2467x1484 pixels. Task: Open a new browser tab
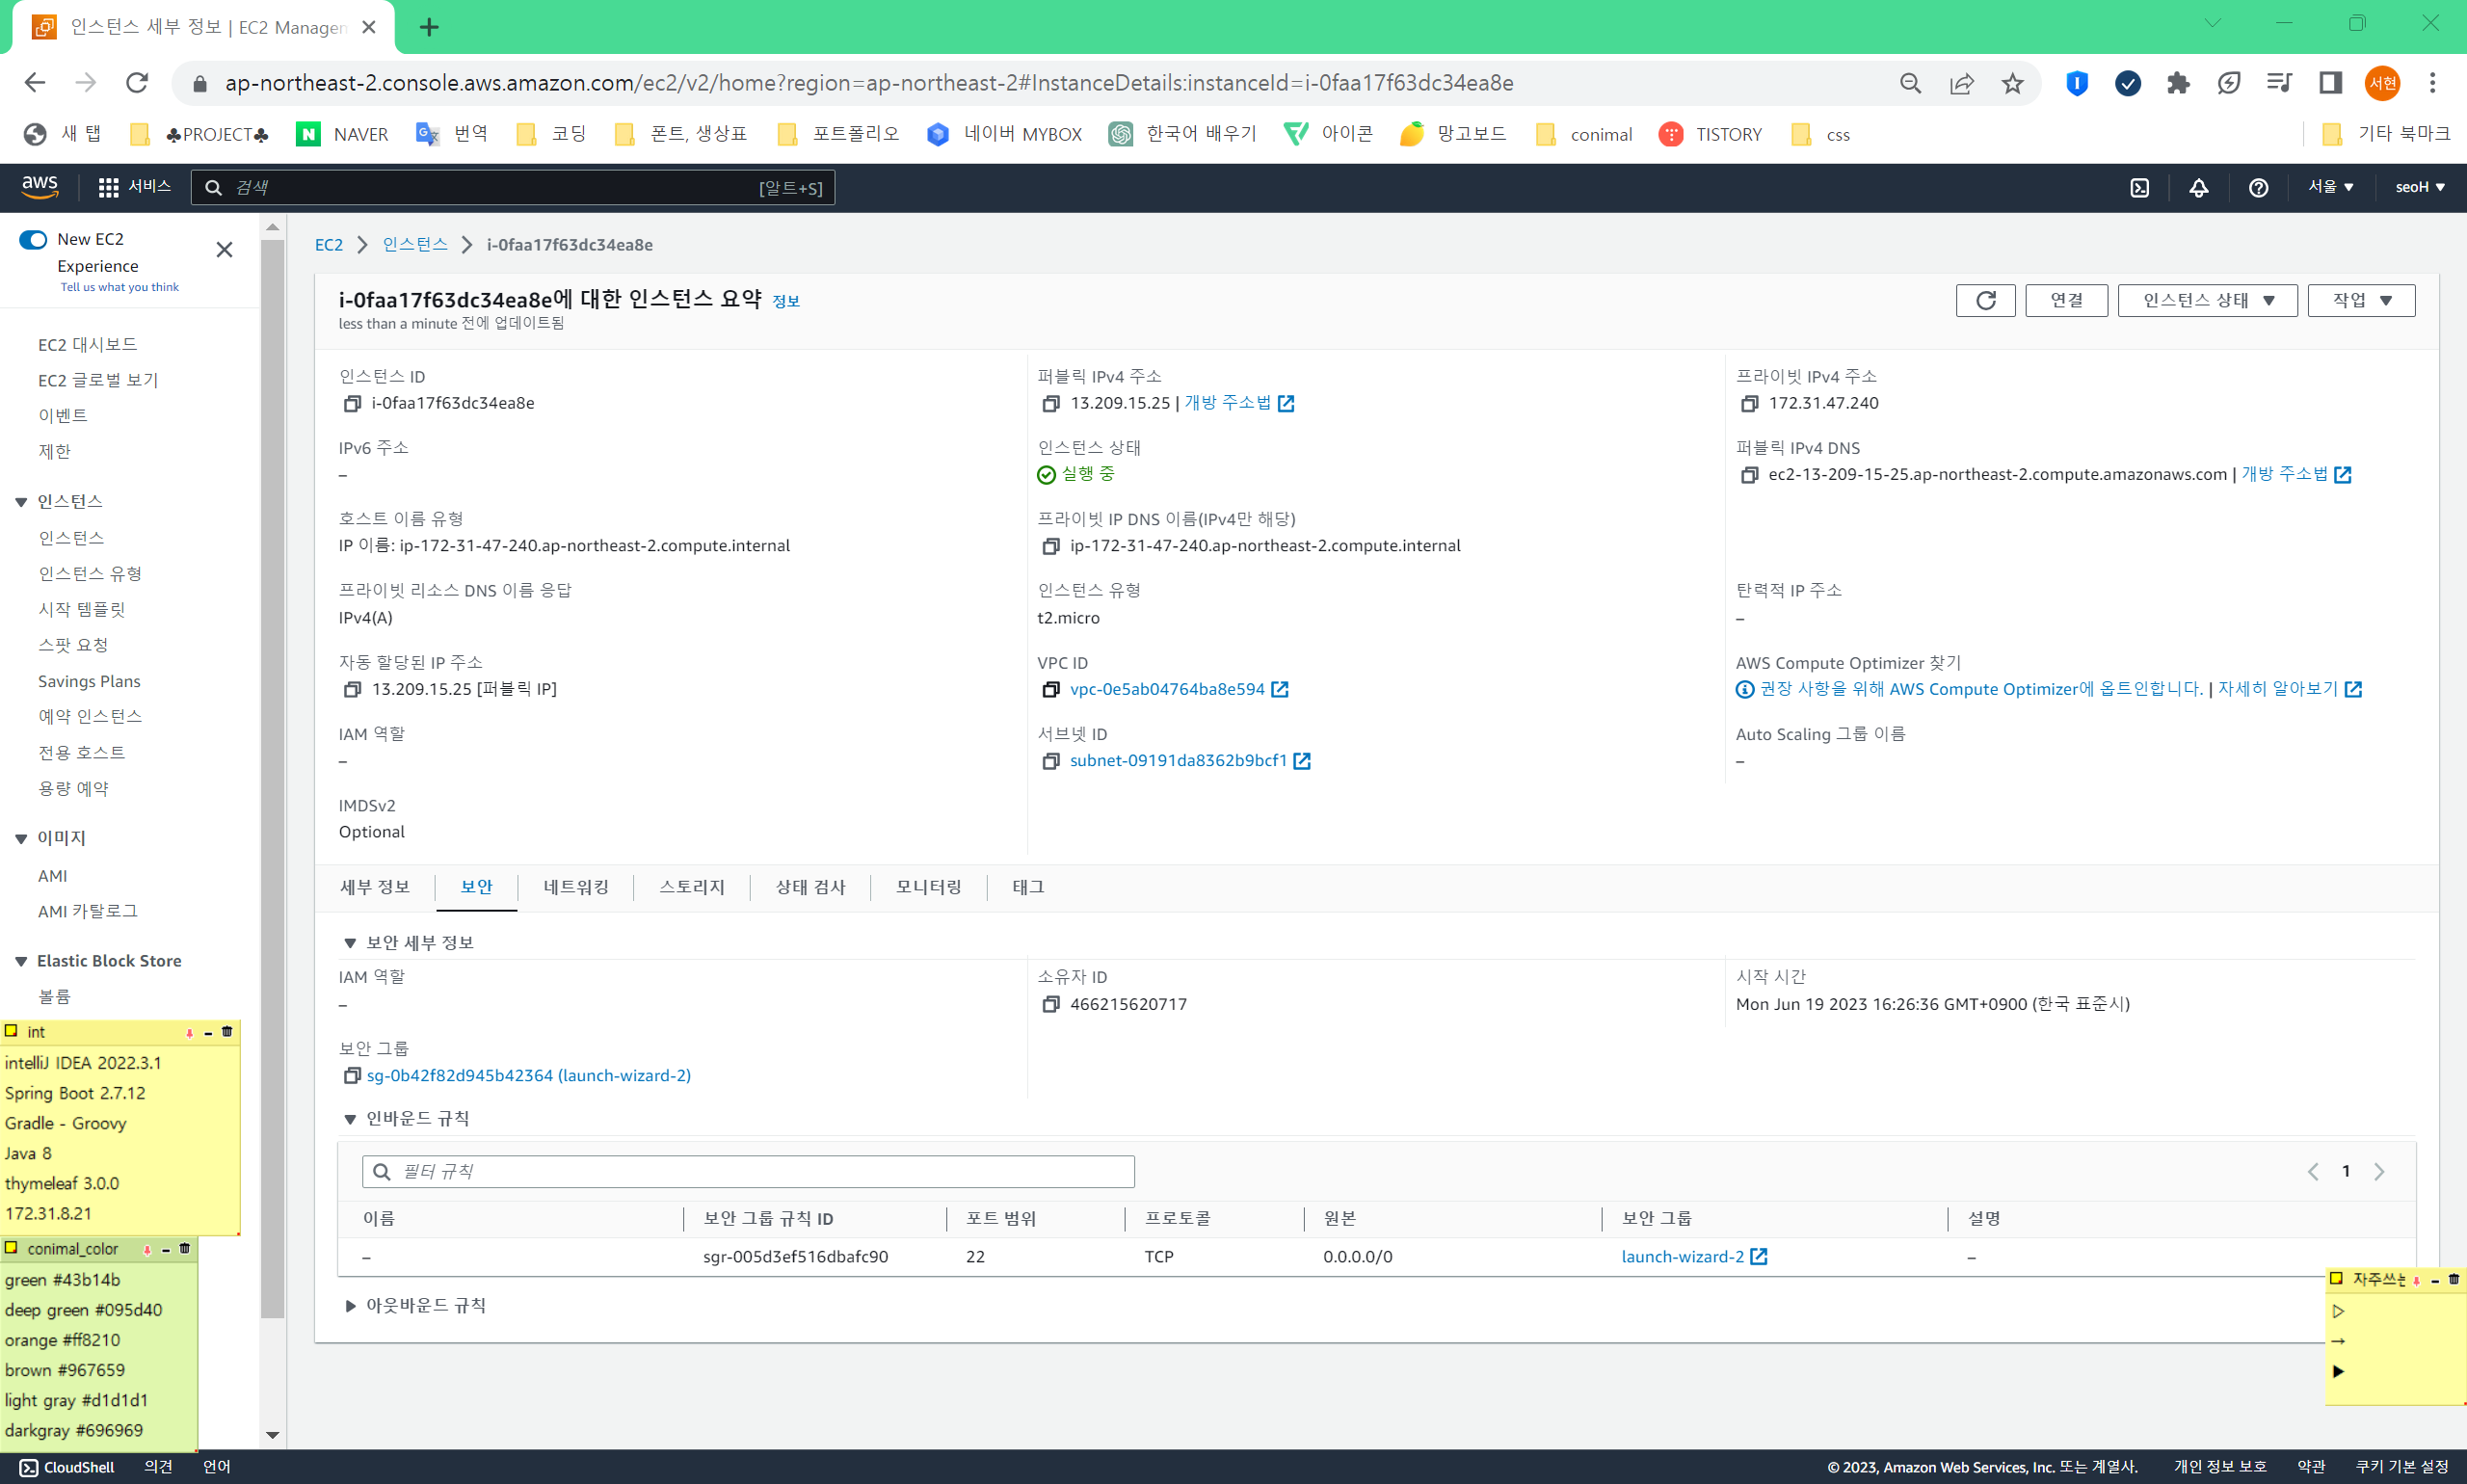click(429, 27)
